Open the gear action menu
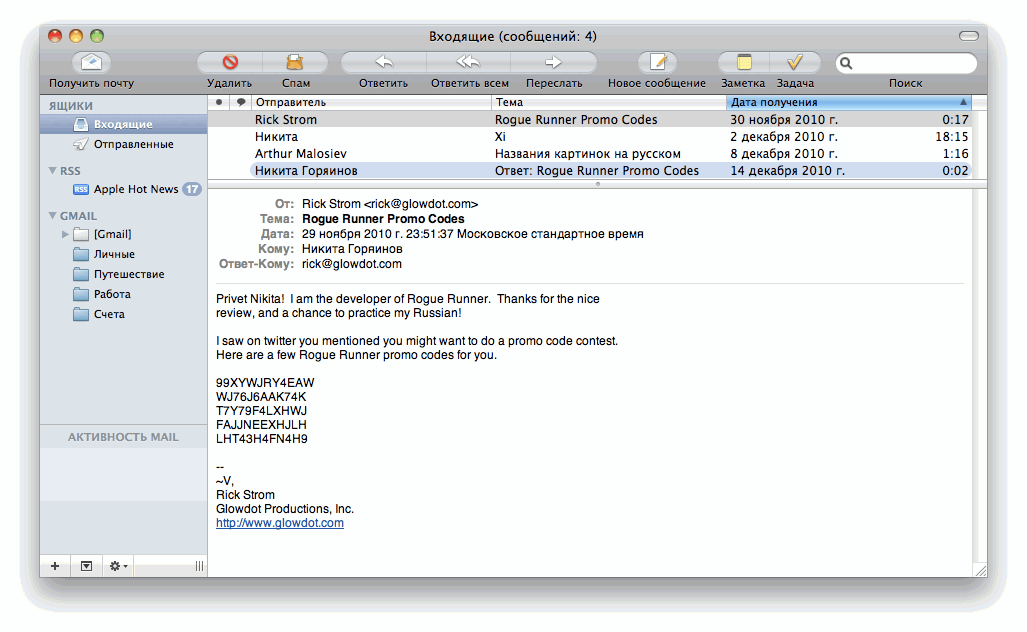1027x632 pixels. [x=118, y=566]
